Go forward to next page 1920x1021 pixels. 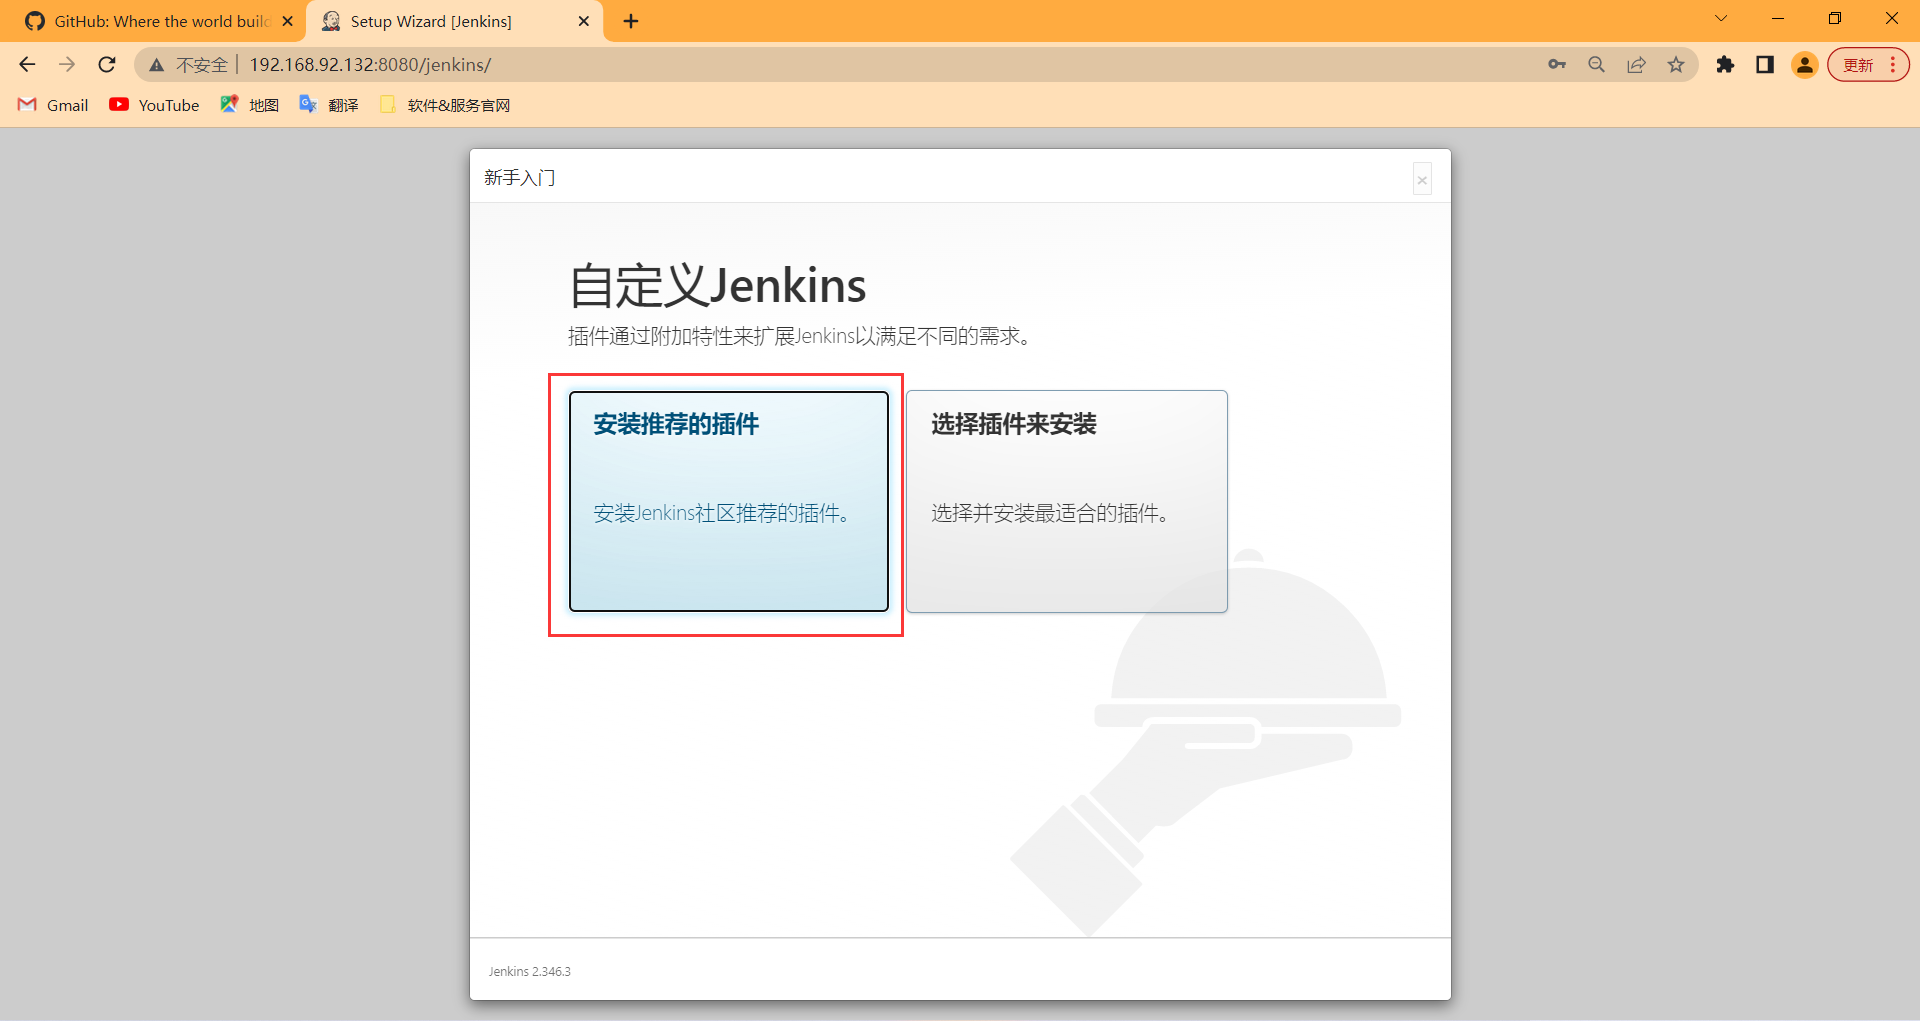click(x=67, y=65)
